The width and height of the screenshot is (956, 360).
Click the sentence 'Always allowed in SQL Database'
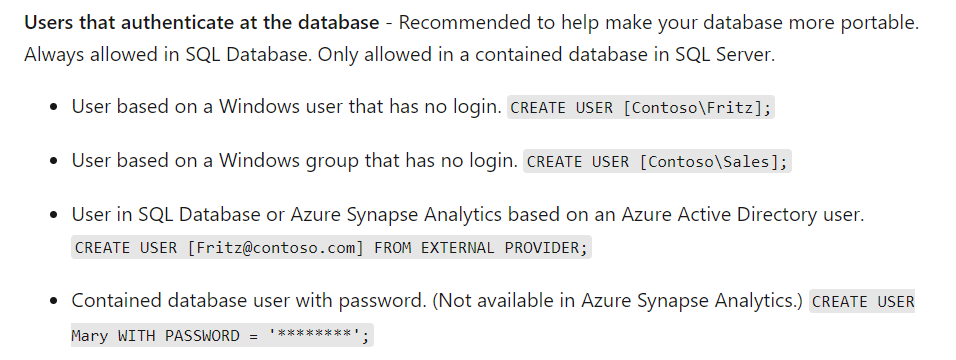166,55
